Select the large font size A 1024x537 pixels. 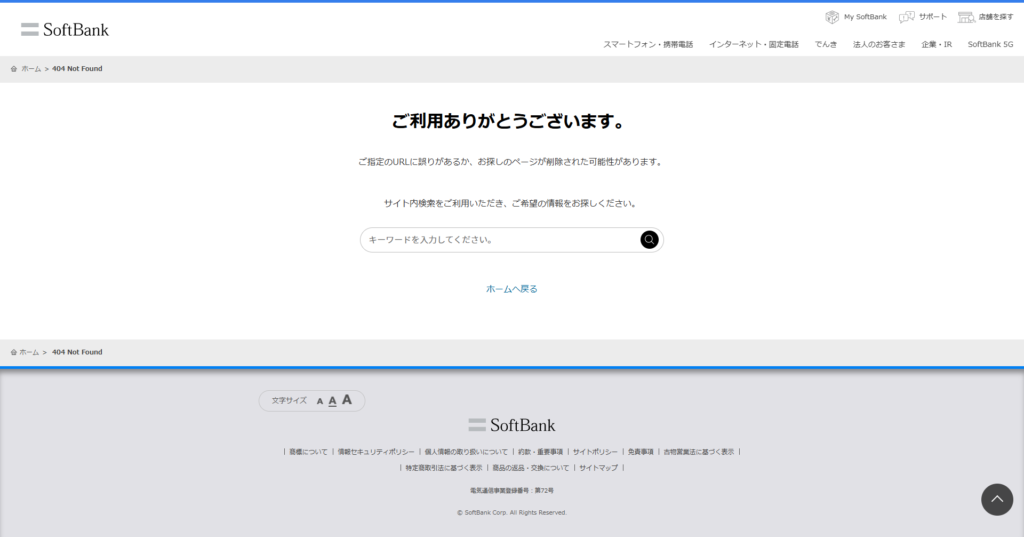click(x=347, y=400)
